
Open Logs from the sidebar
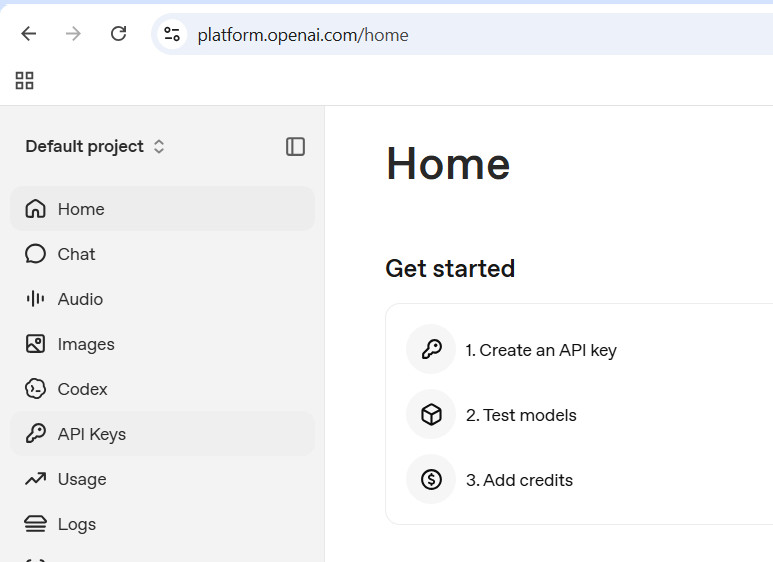click(x=162, y=524)
